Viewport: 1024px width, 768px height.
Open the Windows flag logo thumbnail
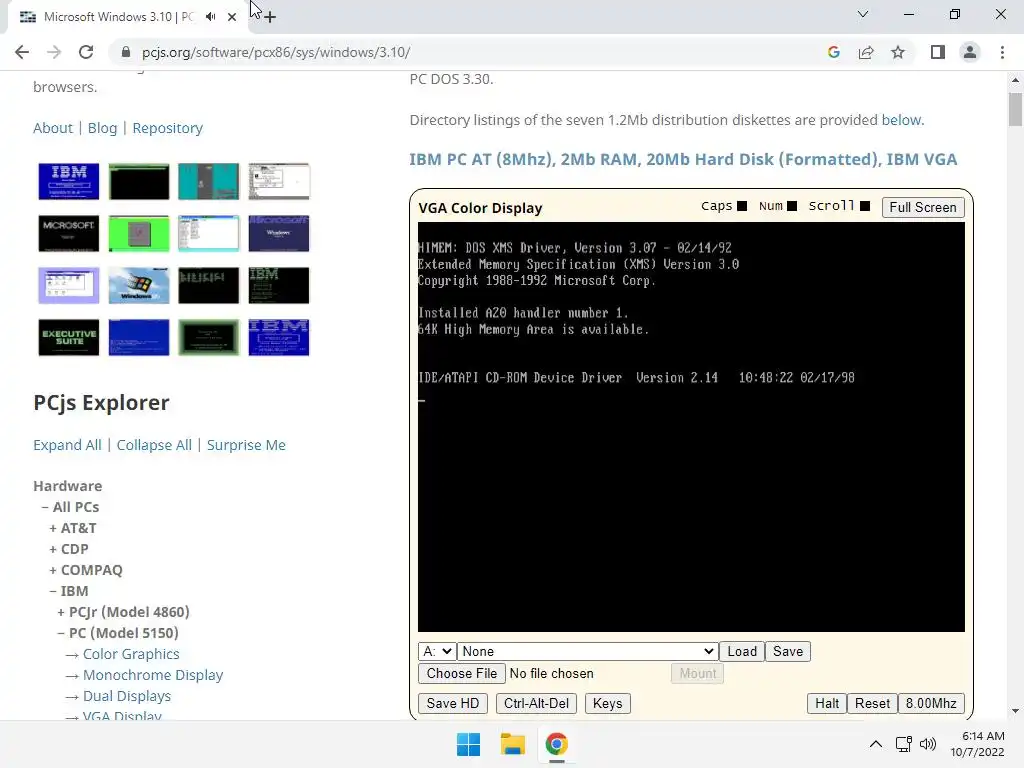[138, 285]
